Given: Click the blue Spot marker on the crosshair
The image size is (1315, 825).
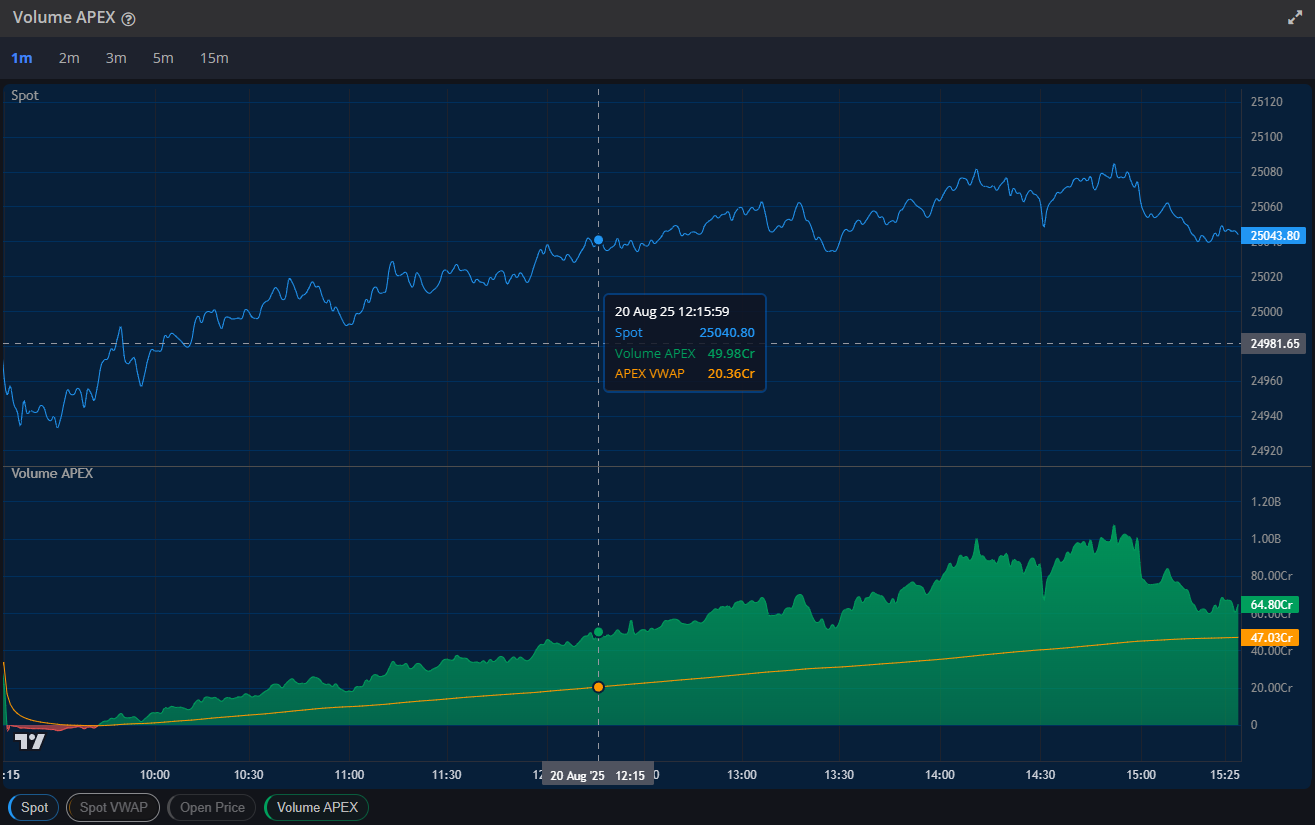Looking at the screenshot, I should tap(598, 240).
